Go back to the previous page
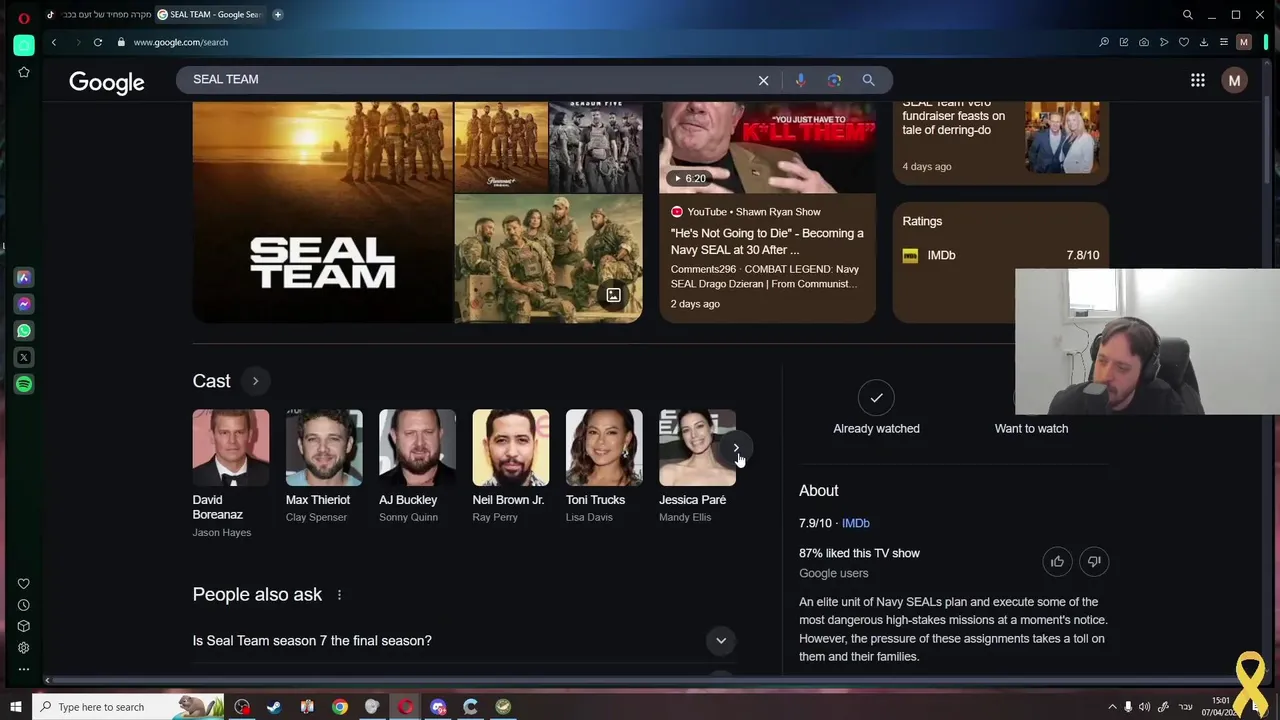 [x=54, y=42]
